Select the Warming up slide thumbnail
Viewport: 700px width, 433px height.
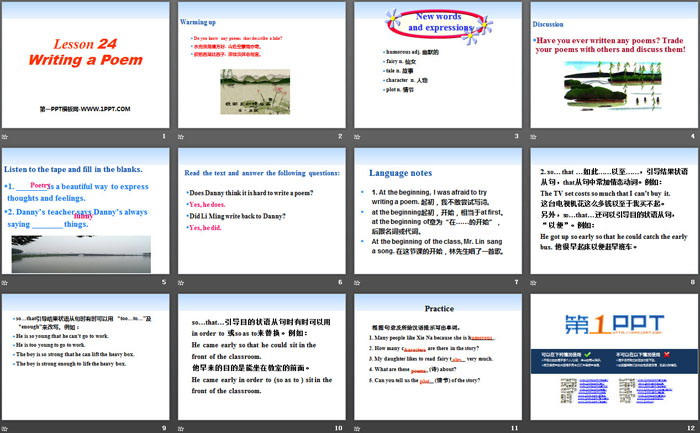coord(262,65)
